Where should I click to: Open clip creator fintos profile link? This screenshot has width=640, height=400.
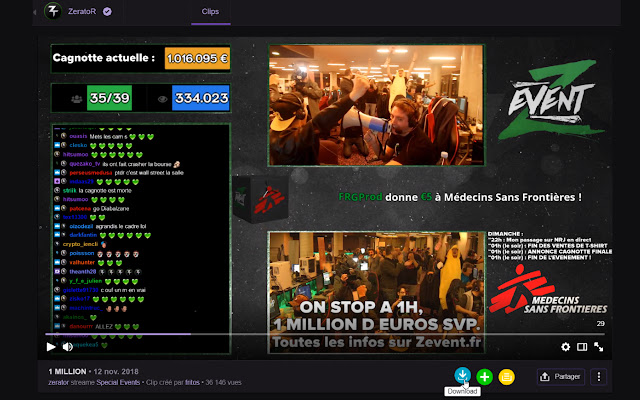(x=192, y=382)
